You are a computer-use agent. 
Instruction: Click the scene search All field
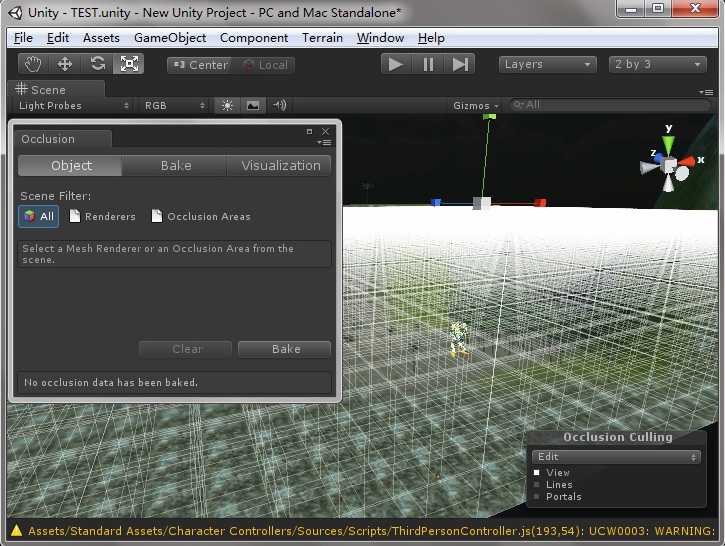pos(609,105)
